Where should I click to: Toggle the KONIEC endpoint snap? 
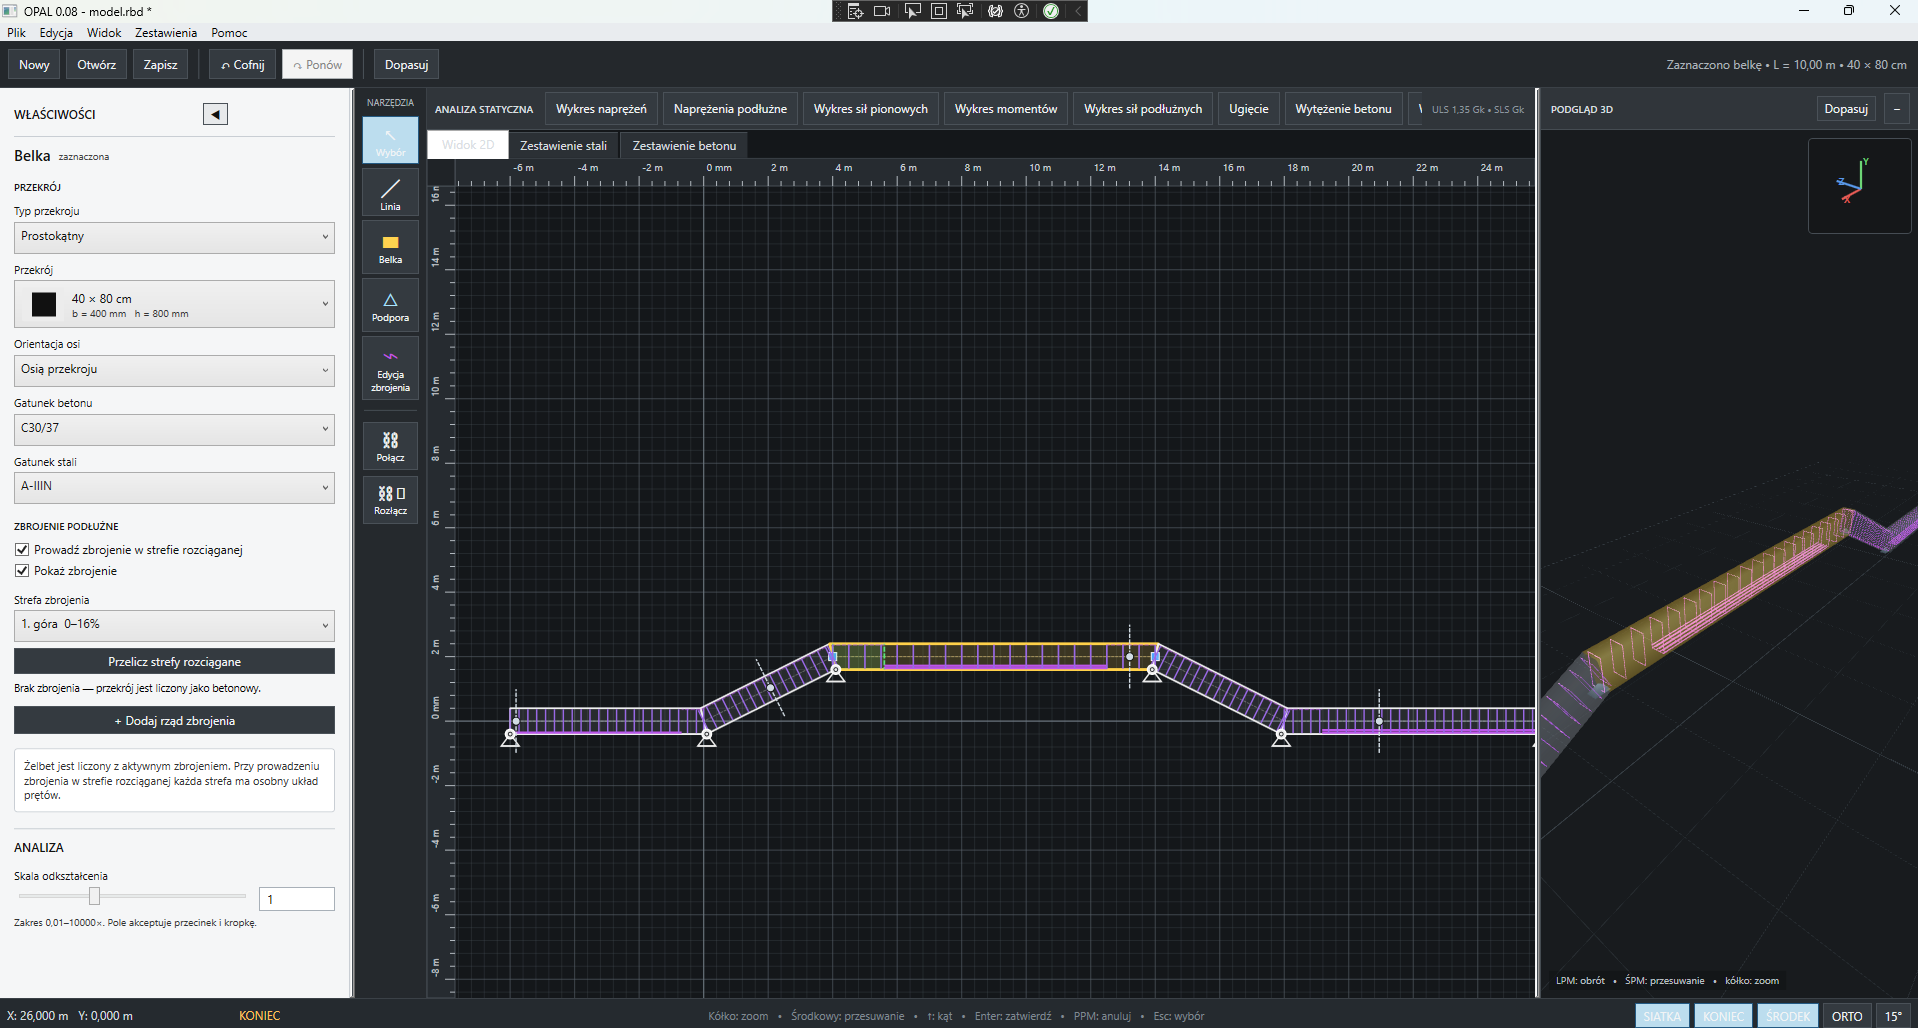(1723, 1016)
